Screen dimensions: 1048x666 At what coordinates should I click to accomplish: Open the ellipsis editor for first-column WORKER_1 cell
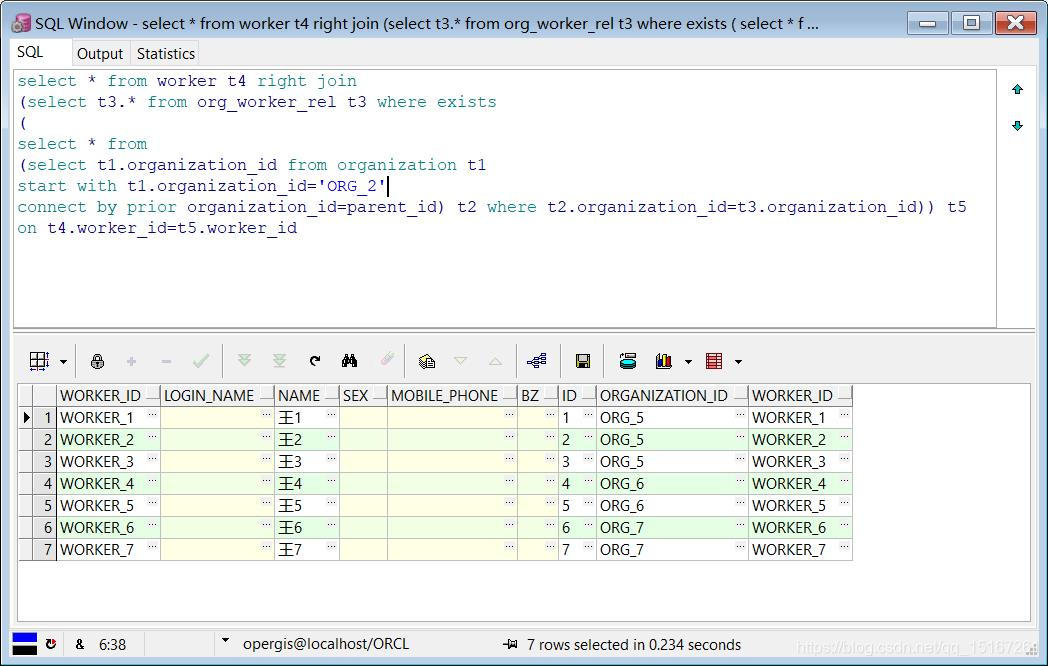click(152, 415)
